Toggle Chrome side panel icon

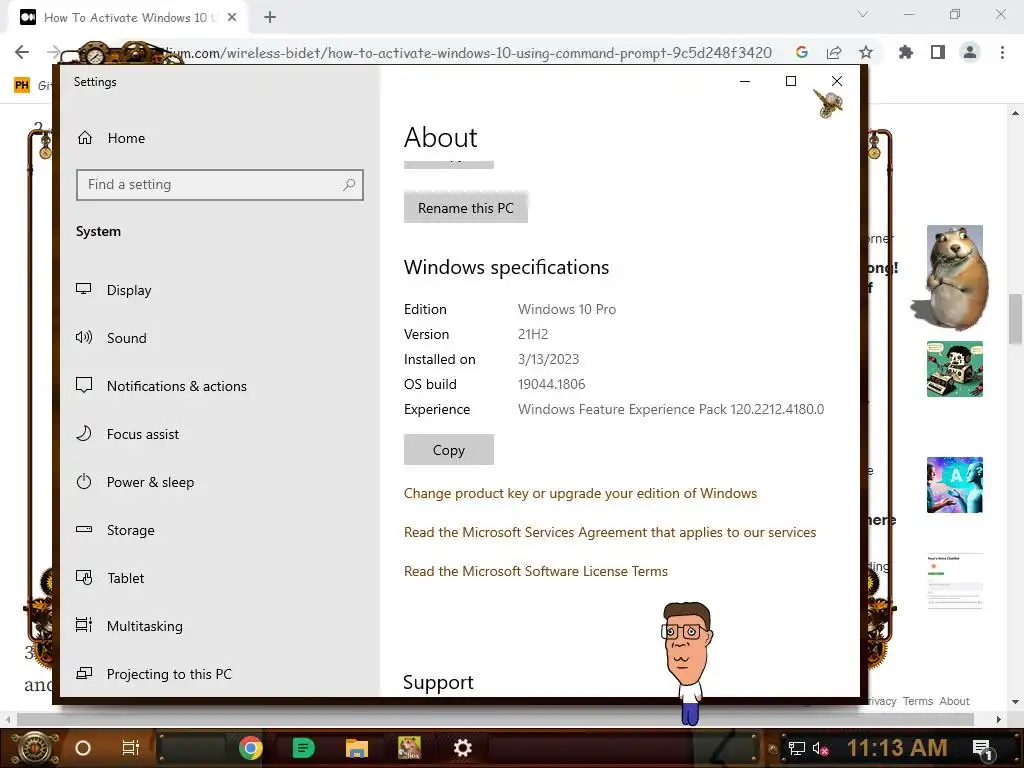(938, 52)
